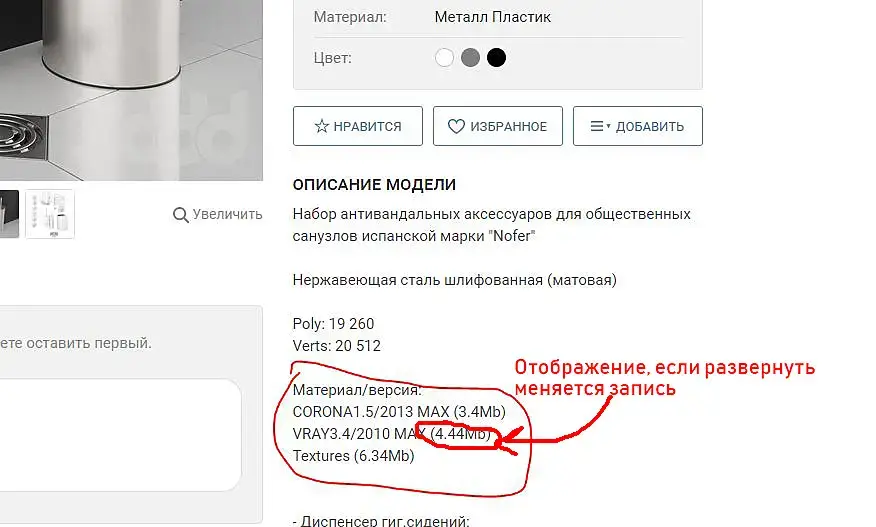Image resolution: width=876 pixels, height=527 pixels.
Task: Select the gray color swatch
Action: click(x=470, y=58)
